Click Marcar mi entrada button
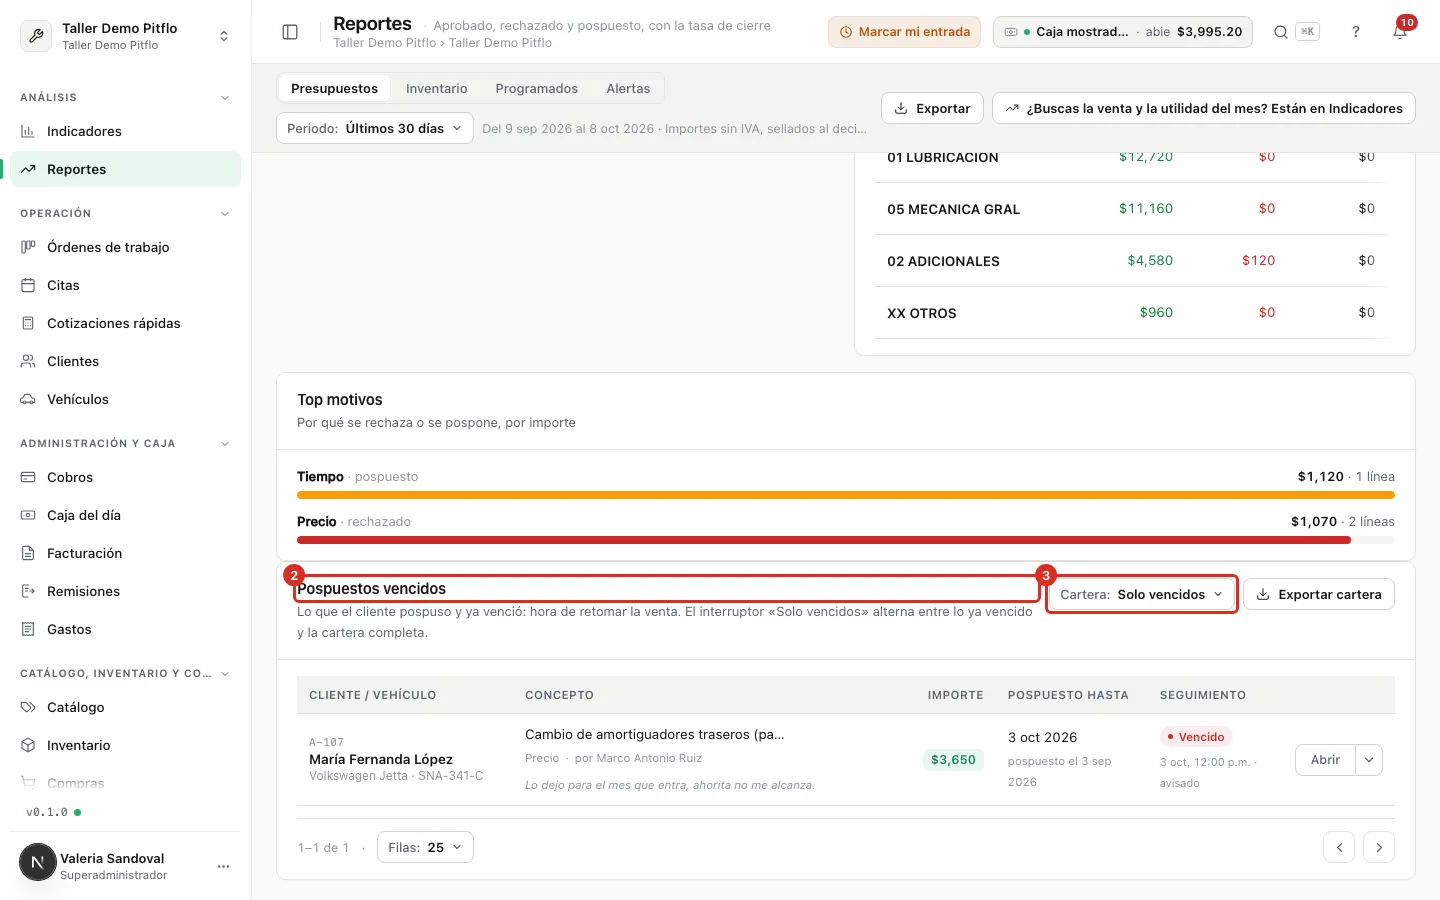Screen dimensions: 1440x900 (904, 32)
